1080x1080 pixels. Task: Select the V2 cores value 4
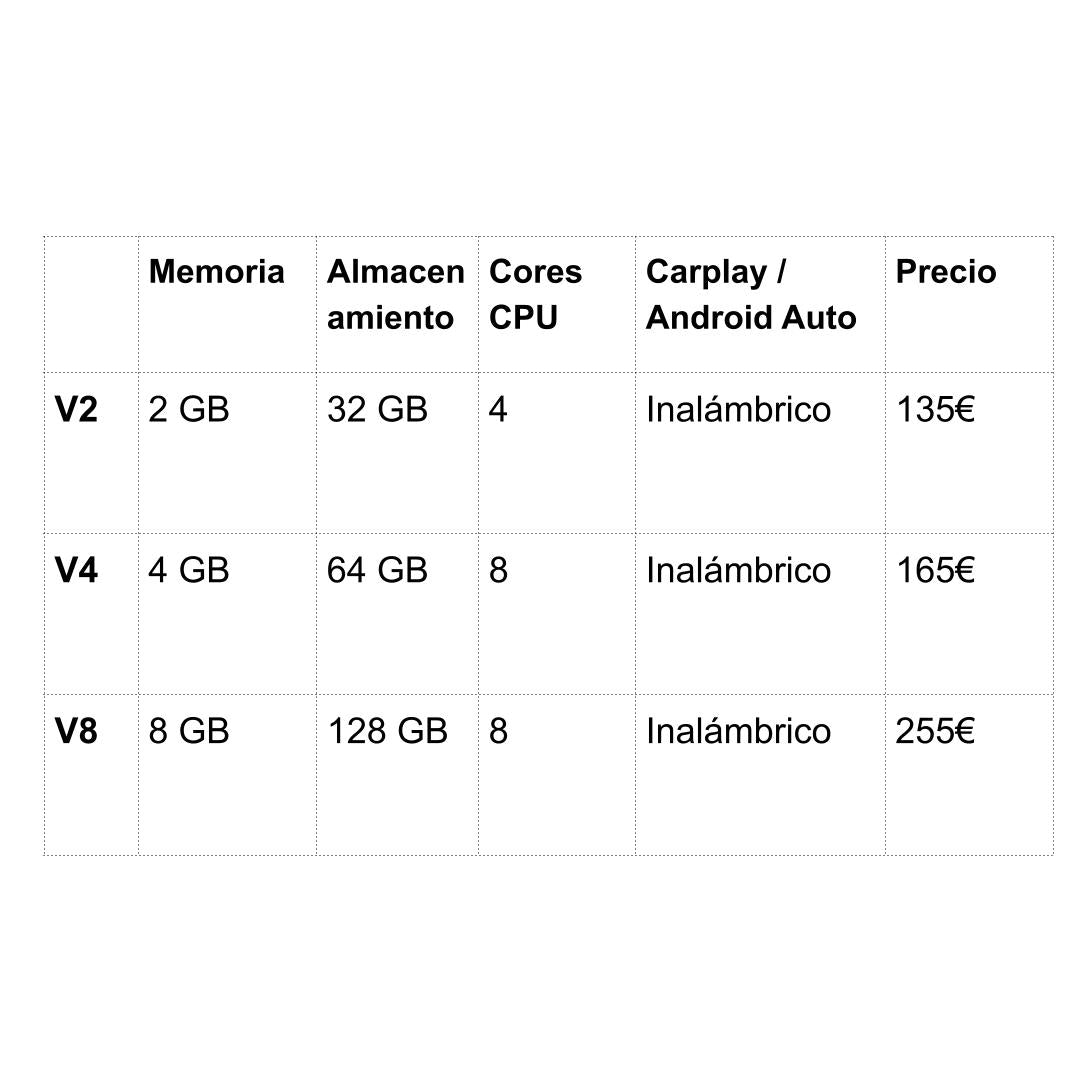[x=498, y=410]
